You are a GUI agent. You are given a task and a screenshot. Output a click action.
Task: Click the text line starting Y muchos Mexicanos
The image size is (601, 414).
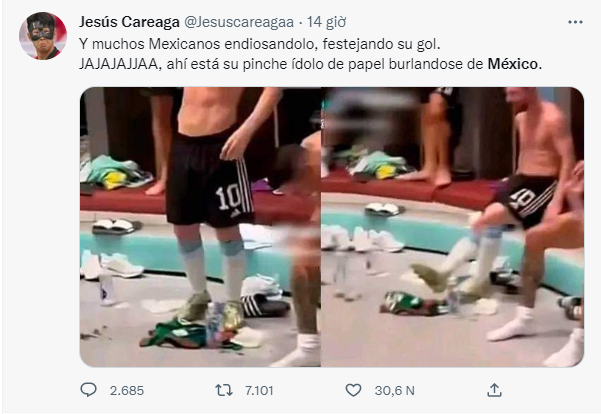point(260,44)
